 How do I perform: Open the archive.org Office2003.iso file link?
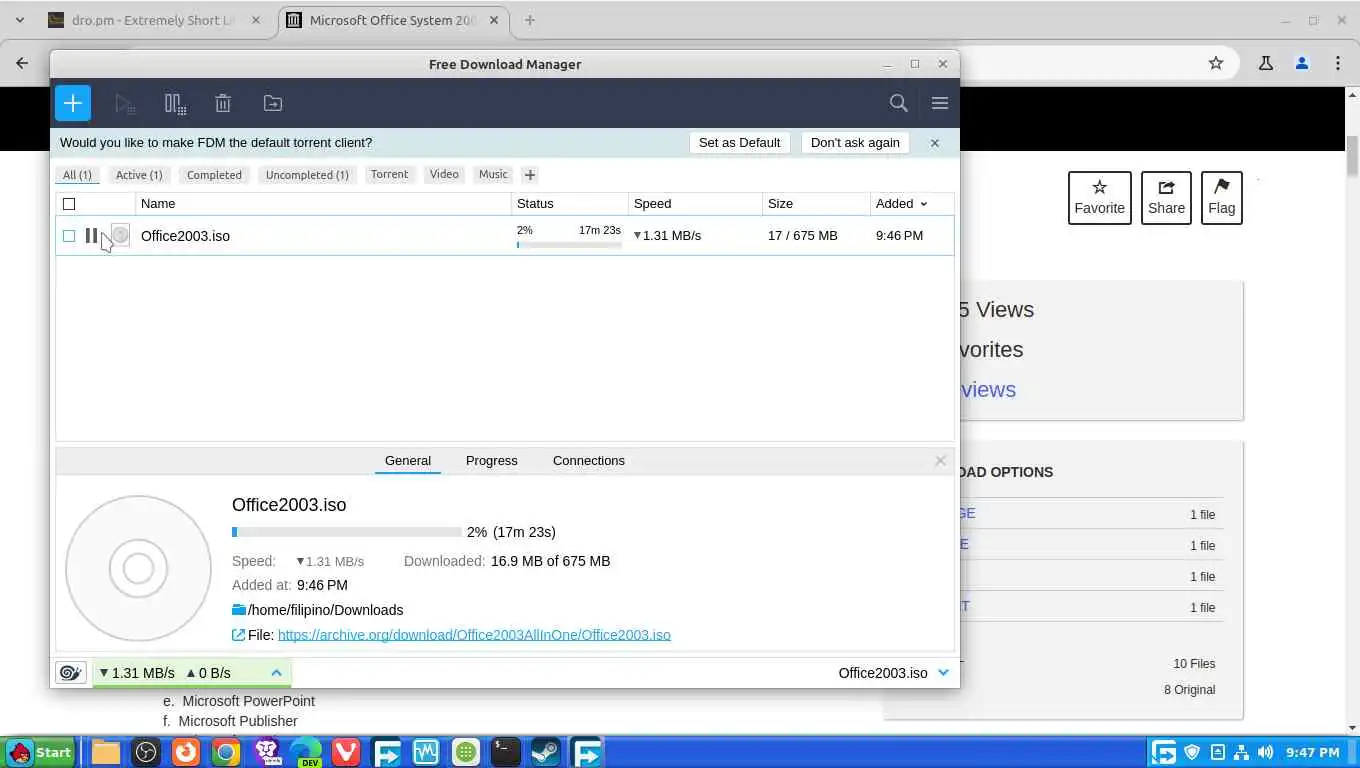click(474, 635)
